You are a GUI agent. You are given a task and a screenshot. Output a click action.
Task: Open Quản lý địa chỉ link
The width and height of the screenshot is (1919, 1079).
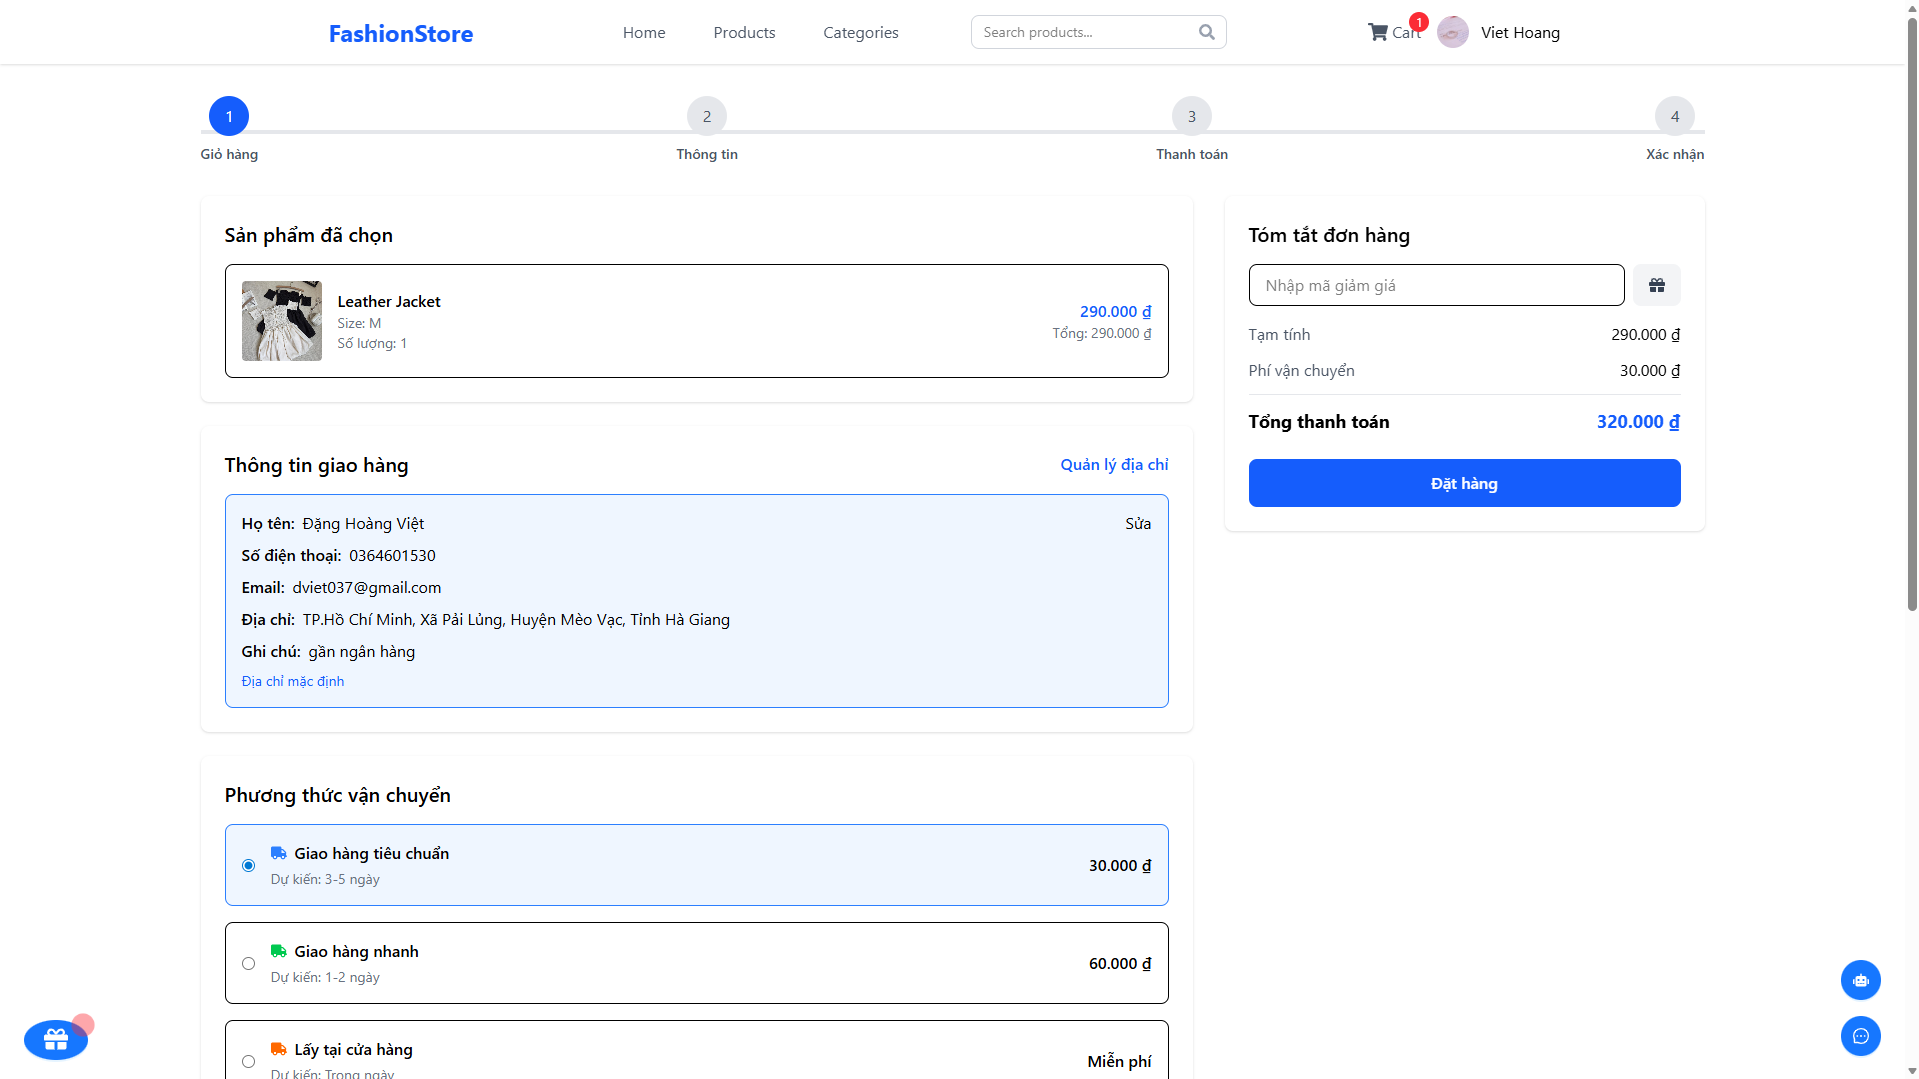point(1114,464)
